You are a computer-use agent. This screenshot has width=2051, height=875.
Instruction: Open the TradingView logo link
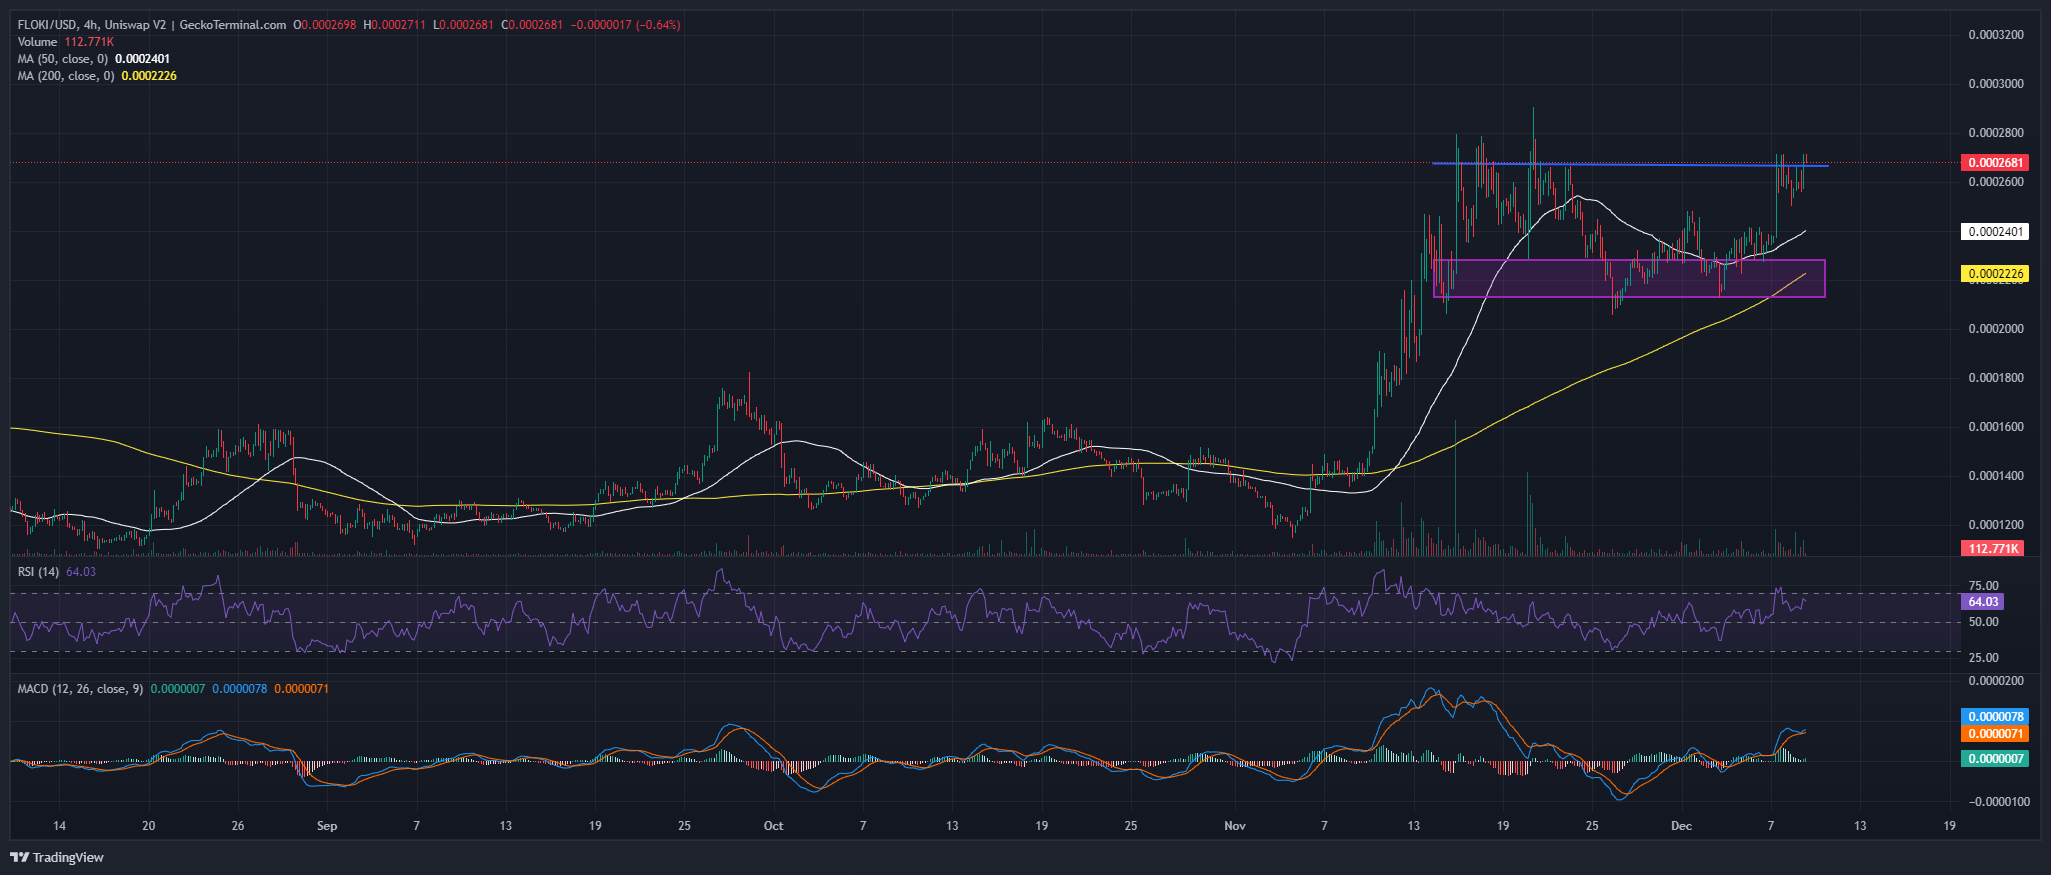click(x=57, y=857)
